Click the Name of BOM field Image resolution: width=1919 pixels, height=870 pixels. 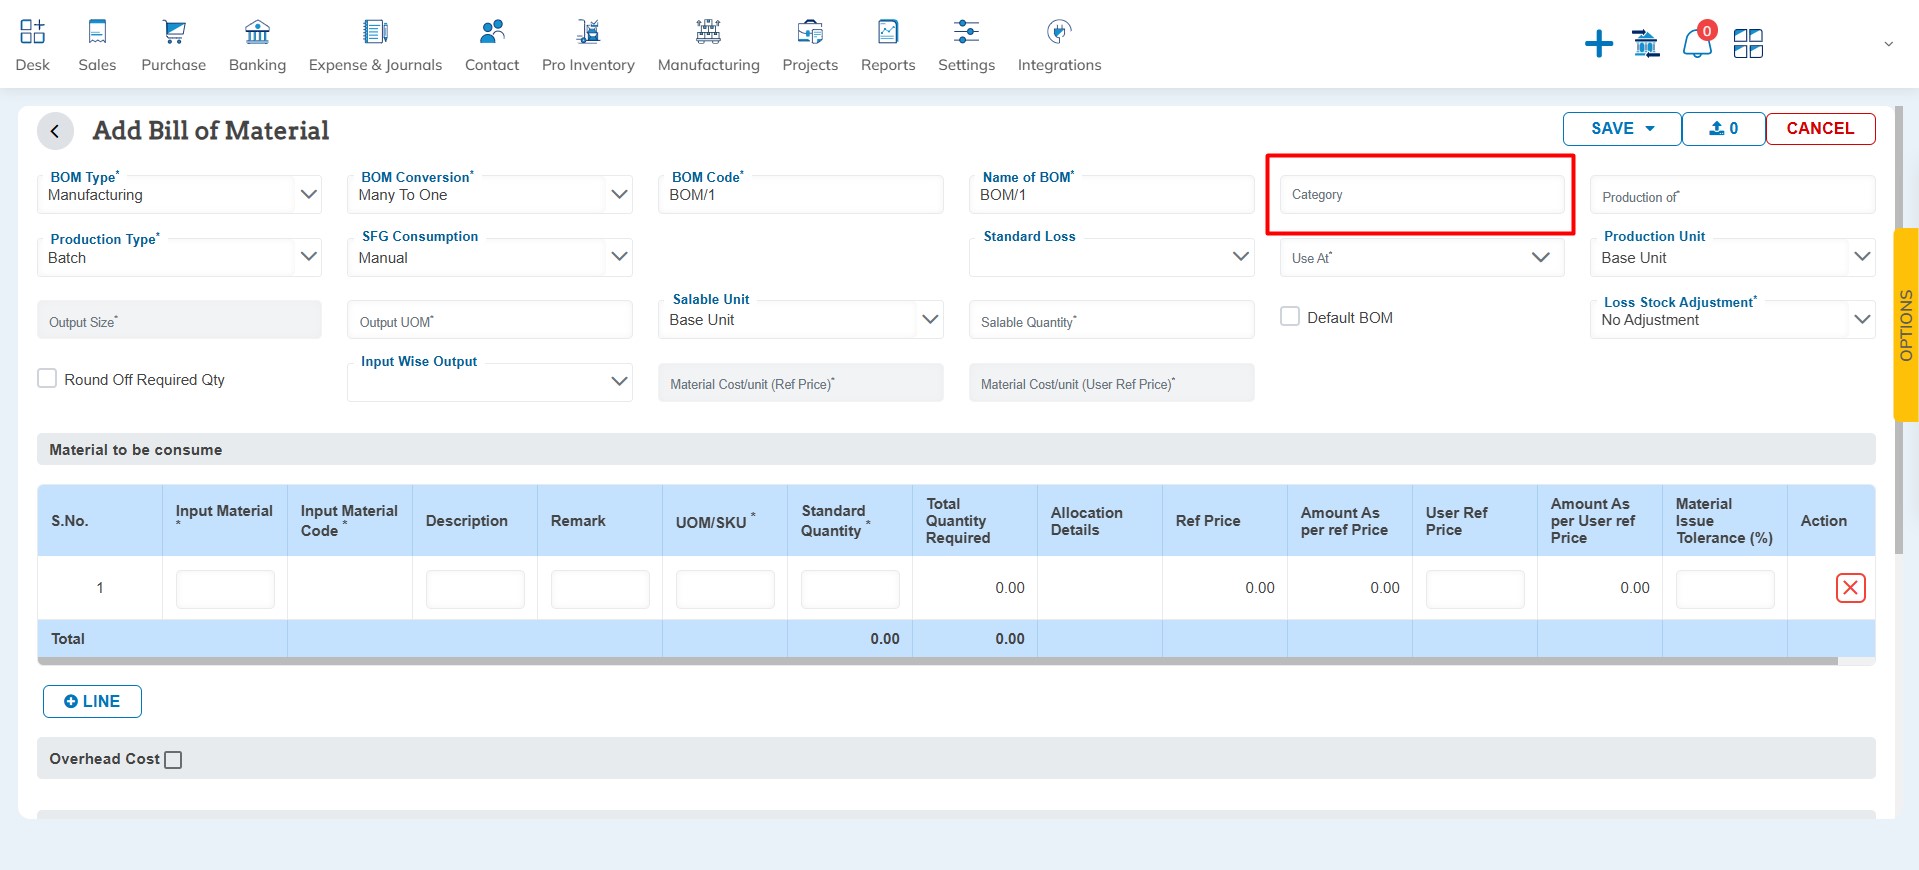point(1111,195)
